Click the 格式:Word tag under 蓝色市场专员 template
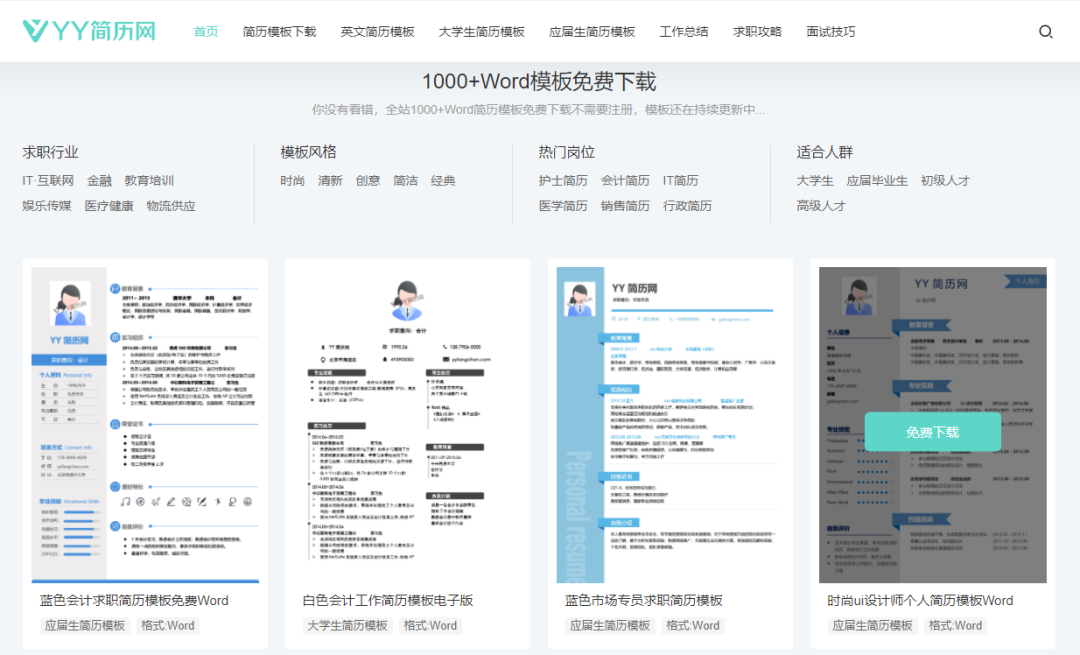Screen dimensions: 1080x655 click(693, 624)
